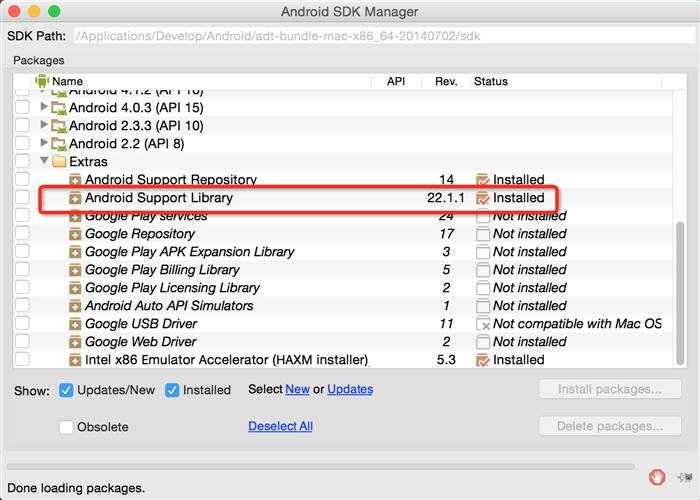
Task: Expand the Android 2.2 (API 8) node
Action: click(44, 142)
